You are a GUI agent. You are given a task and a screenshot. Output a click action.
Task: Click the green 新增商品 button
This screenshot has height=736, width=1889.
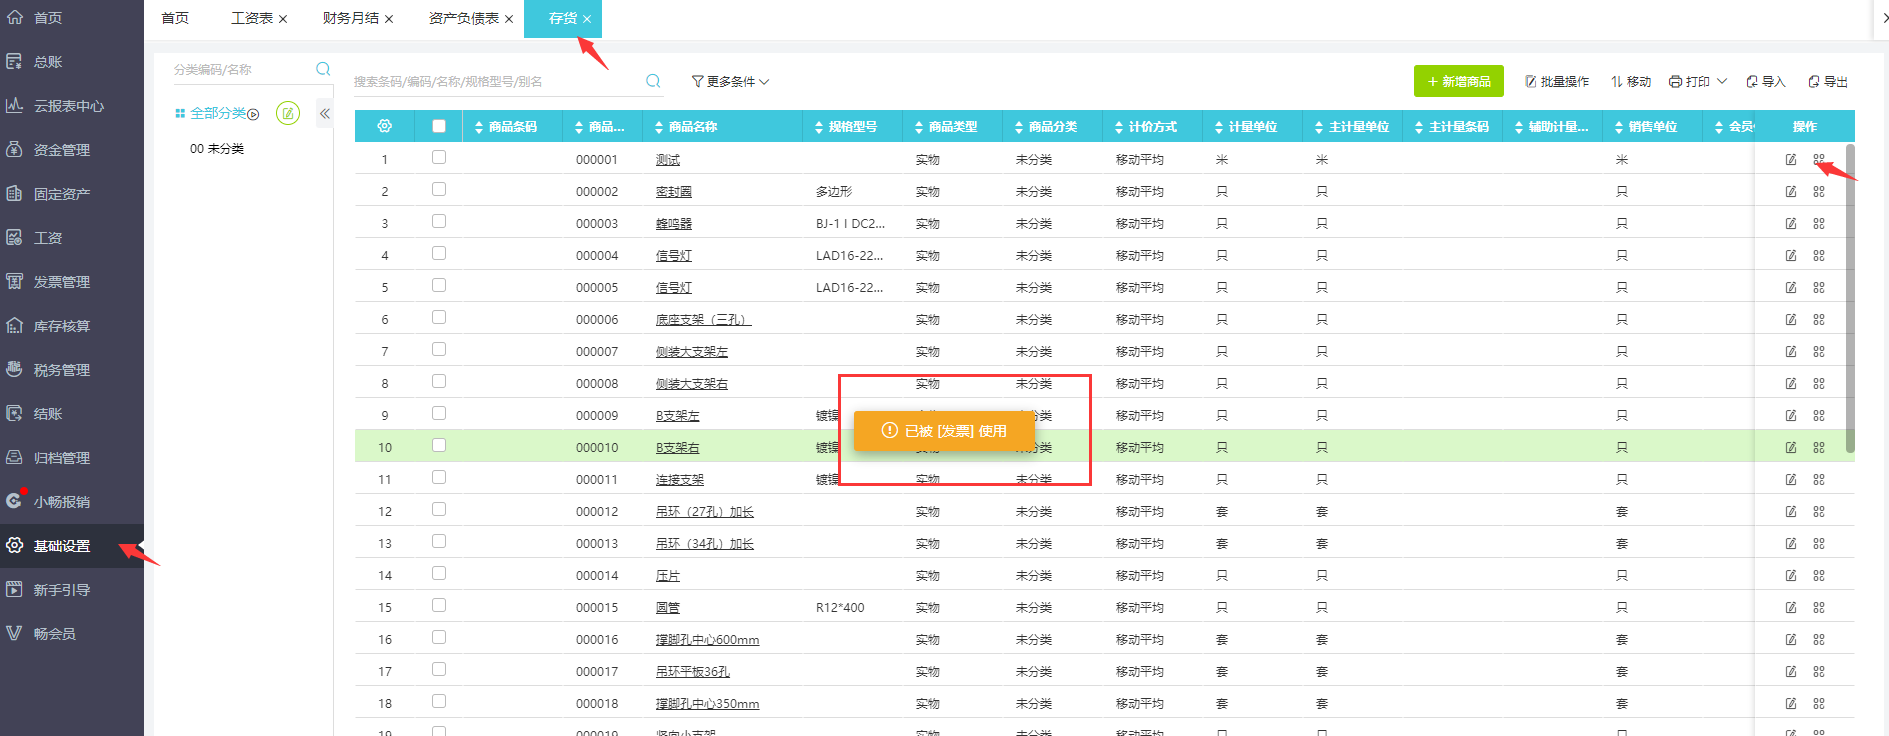point(1458,81)
